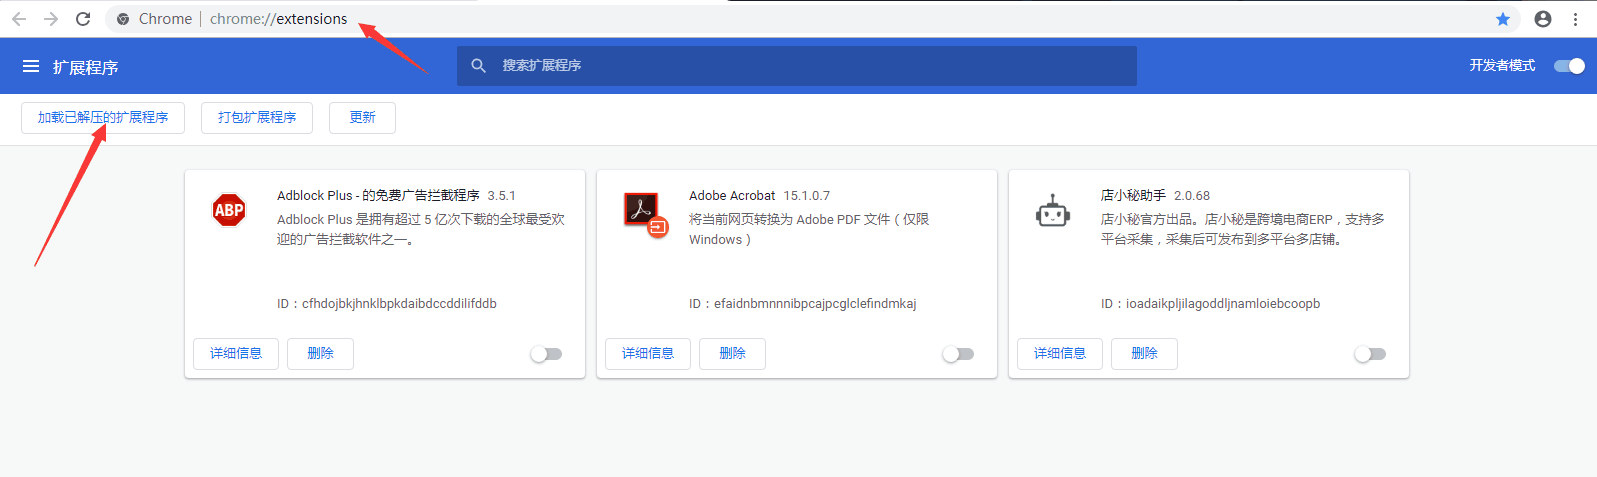This screenshot has height=477, width=1597.
Task: Select the 店小秘助手 ID ioadaikpljilagoddljnamloiebcoopb
Action: point(1223,304)
